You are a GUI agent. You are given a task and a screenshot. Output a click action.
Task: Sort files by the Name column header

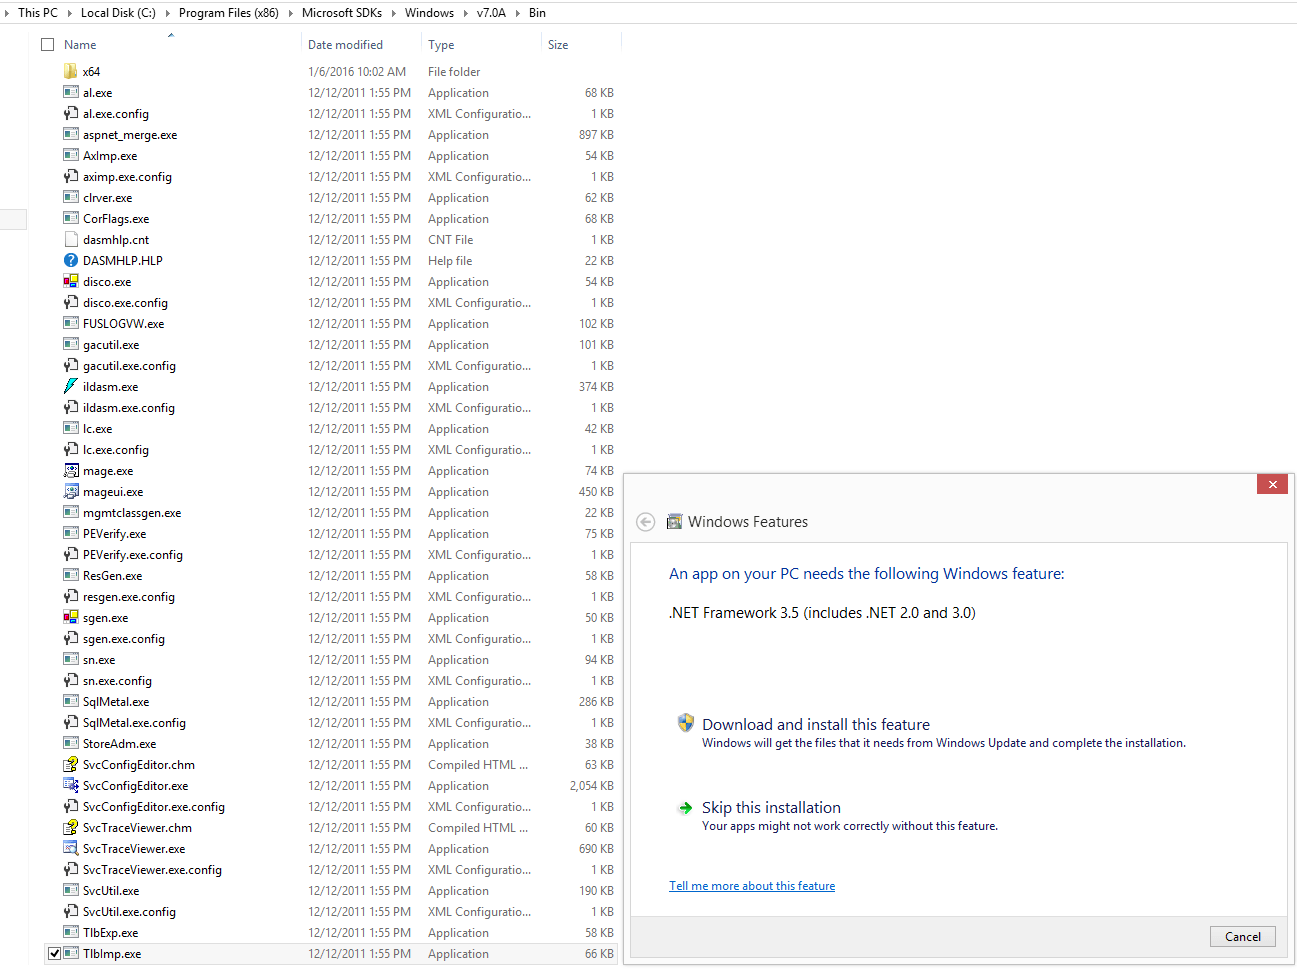[x=80, y=45]
